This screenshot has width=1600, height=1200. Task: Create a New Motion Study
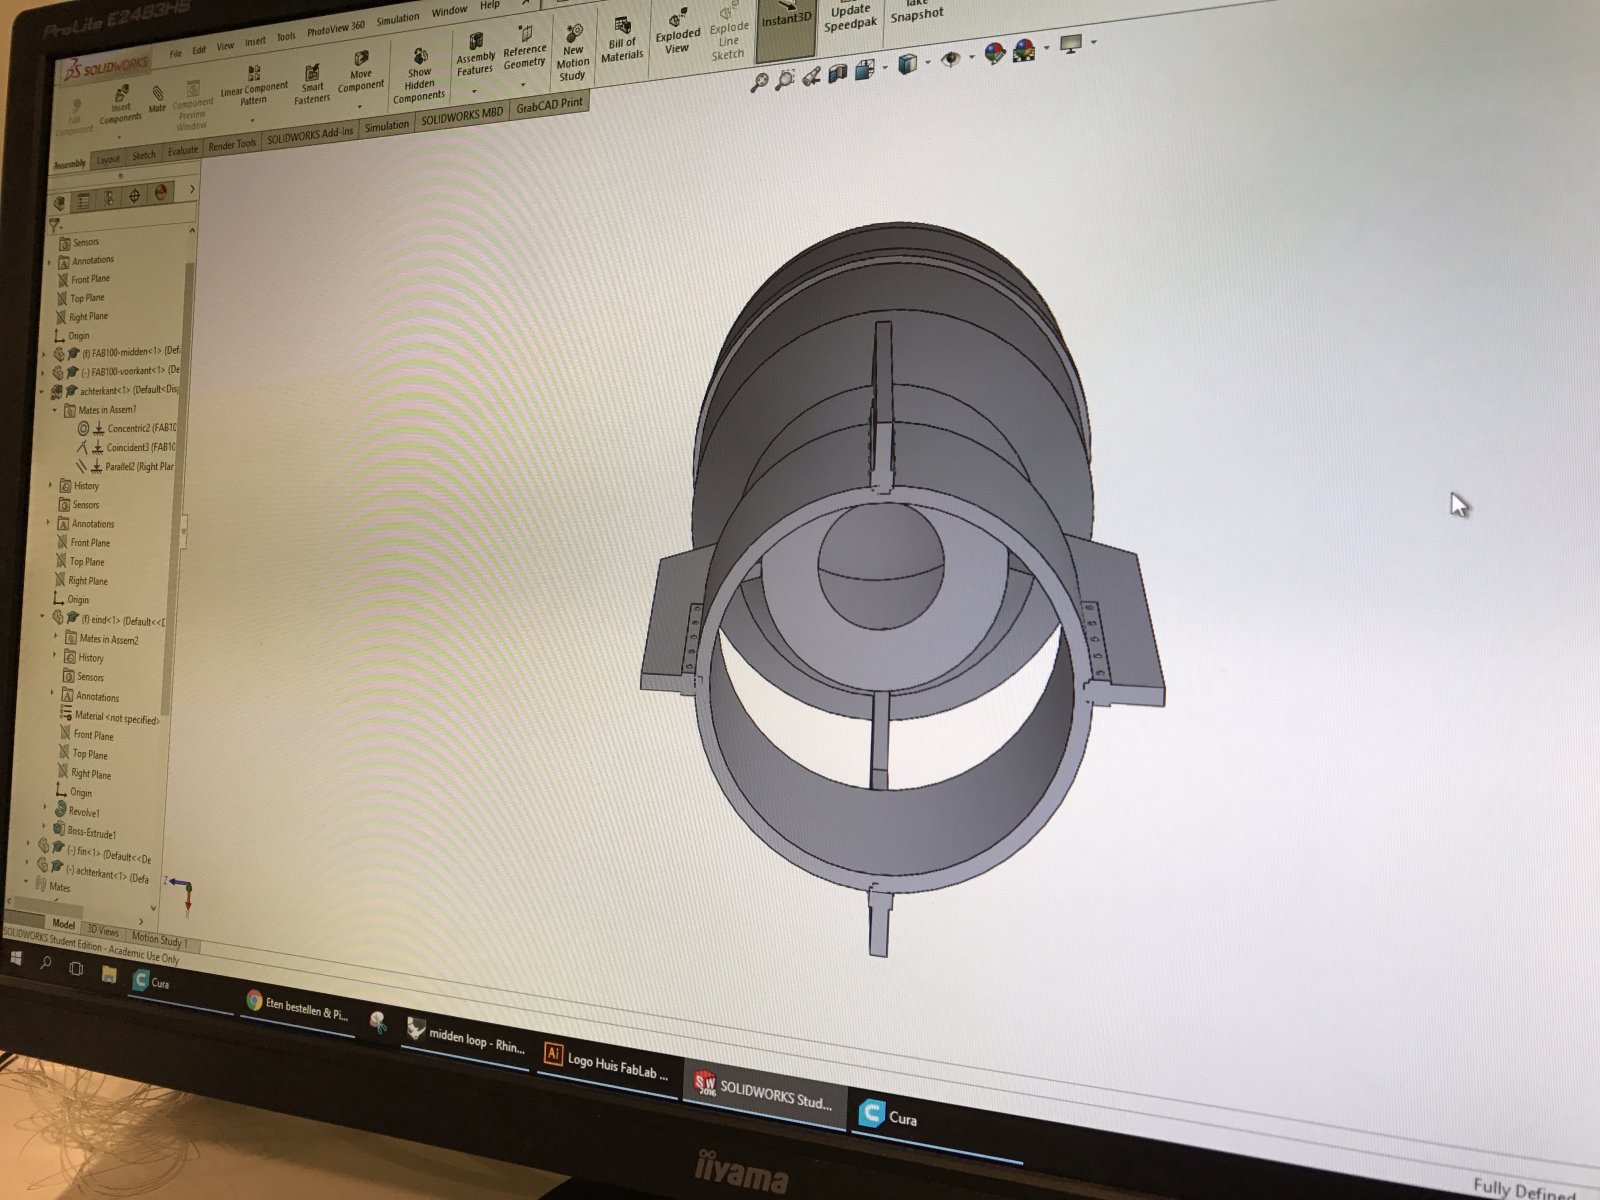tap(573, 54)
